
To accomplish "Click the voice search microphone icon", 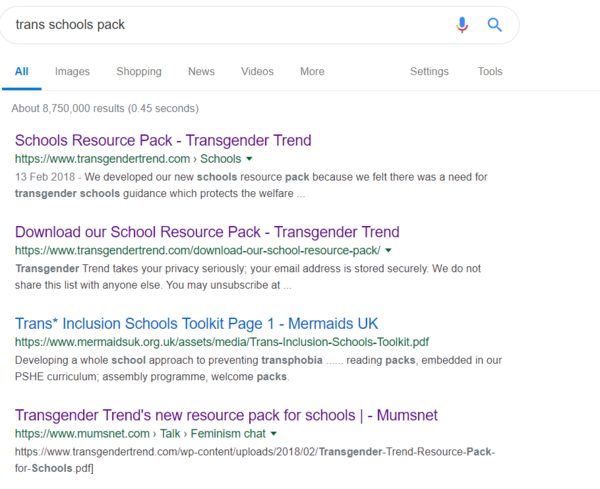I will [462, 25].
